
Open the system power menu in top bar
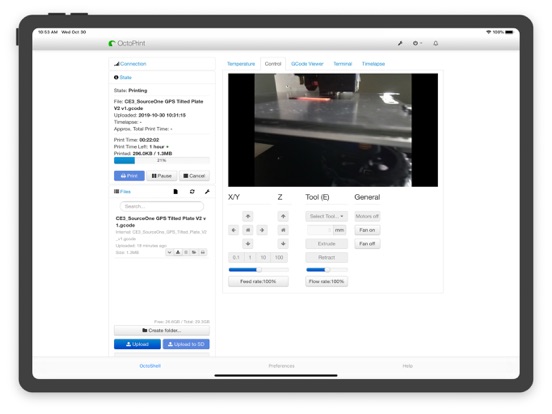(417, 43)
